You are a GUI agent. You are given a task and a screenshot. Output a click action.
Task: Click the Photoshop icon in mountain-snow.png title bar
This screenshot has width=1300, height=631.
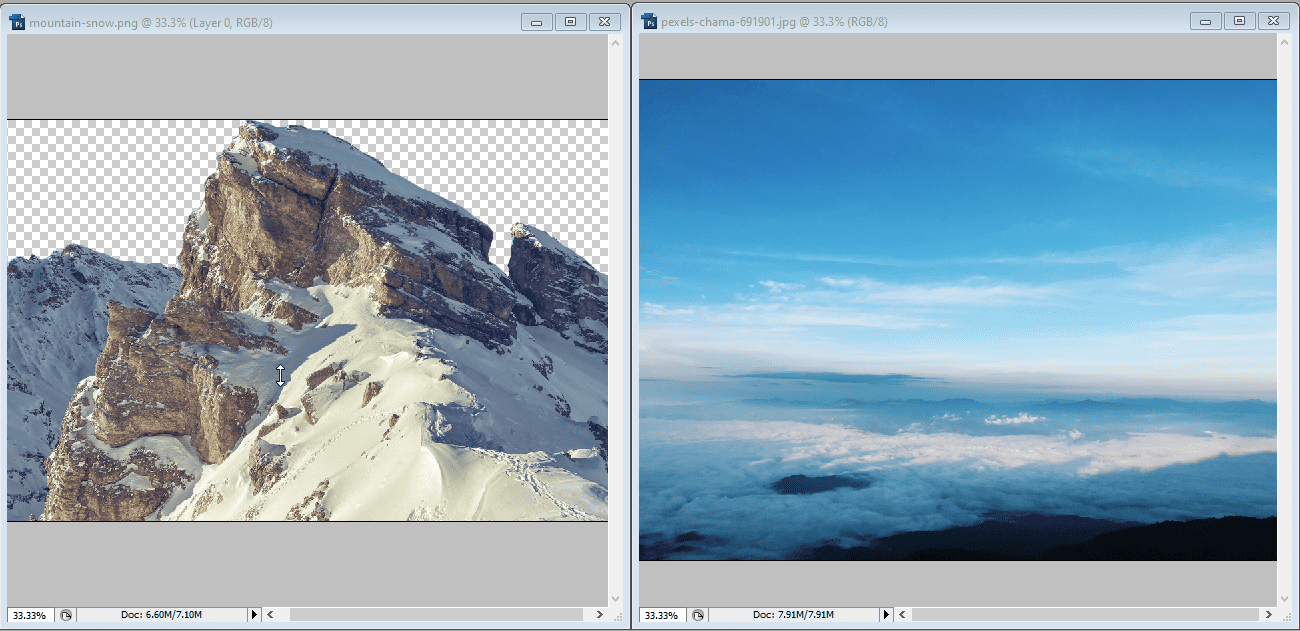(x=17, y=21)
